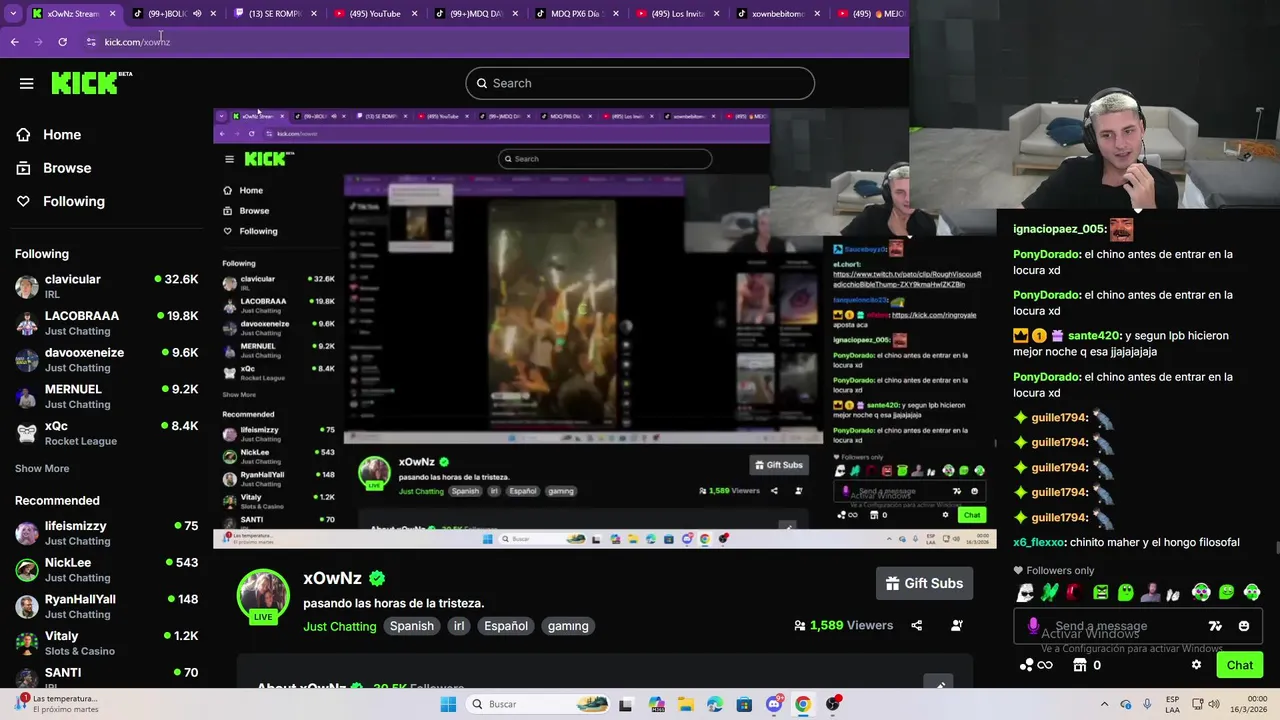Open the 7TV emote picker icon
Screen dimensions: 1280x720
point(1215,626)
